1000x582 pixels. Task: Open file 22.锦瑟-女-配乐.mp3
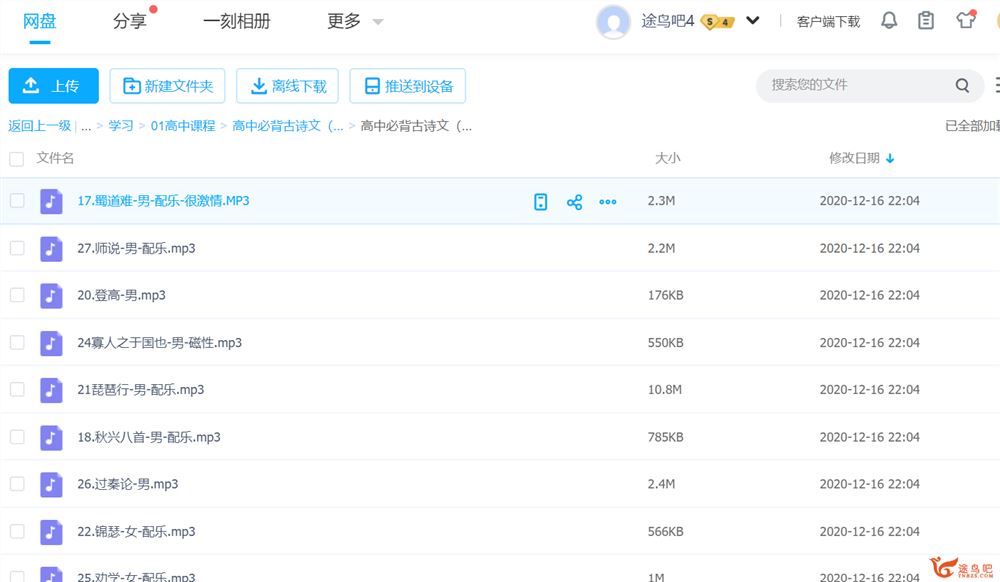136,531
